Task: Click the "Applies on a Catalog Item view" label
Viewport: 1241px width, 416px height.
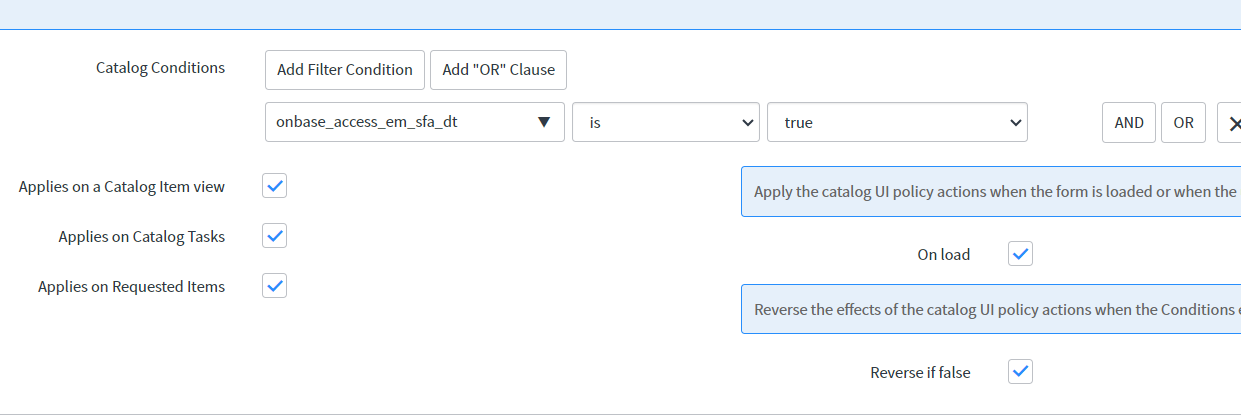Action: 122,187
